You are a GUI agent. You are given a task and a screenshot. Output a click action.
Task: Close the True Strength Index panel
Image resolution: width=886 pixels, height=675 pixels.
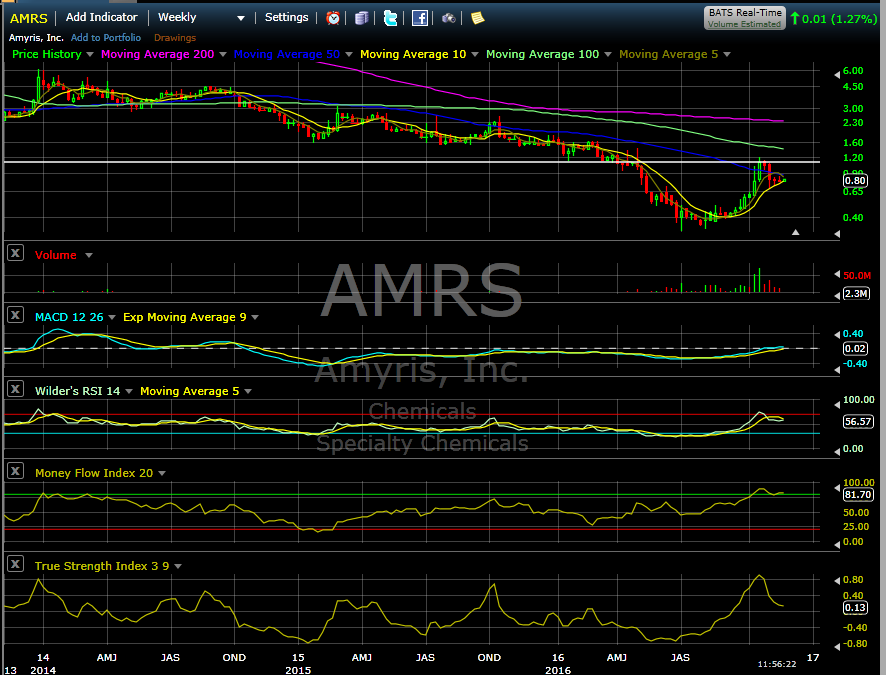(15, 565)
